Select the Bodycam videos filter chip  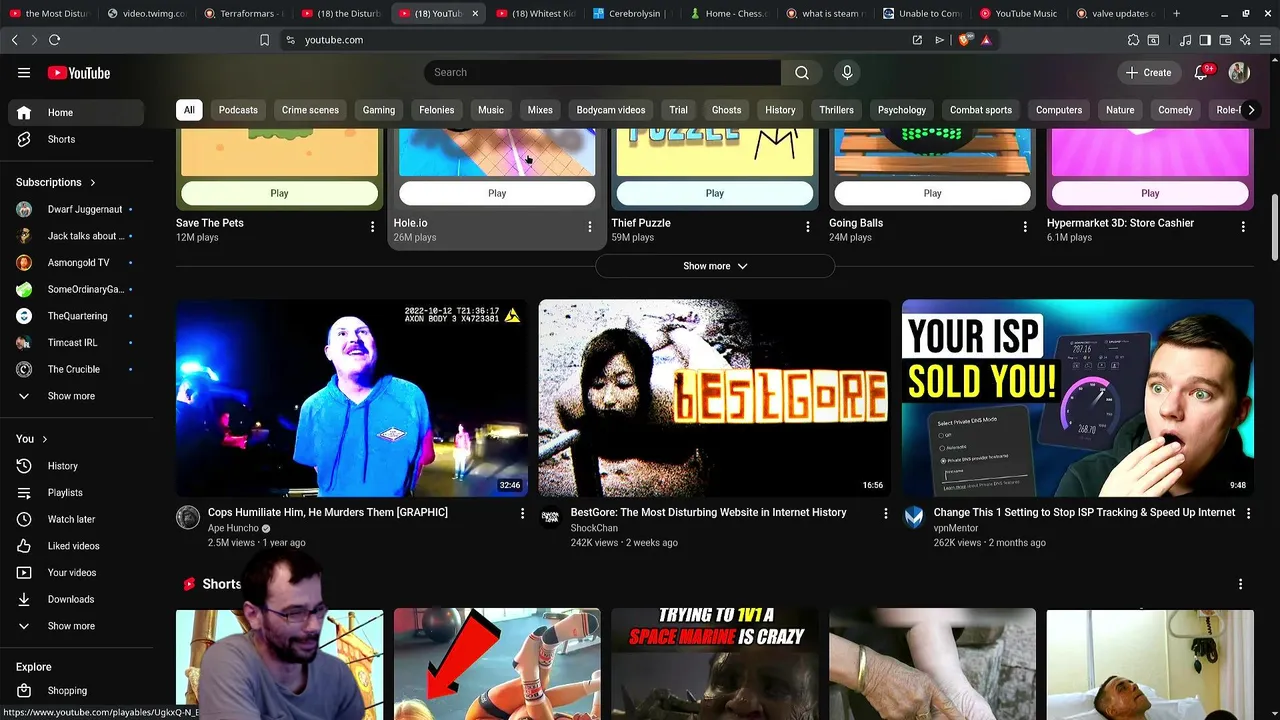611,110
